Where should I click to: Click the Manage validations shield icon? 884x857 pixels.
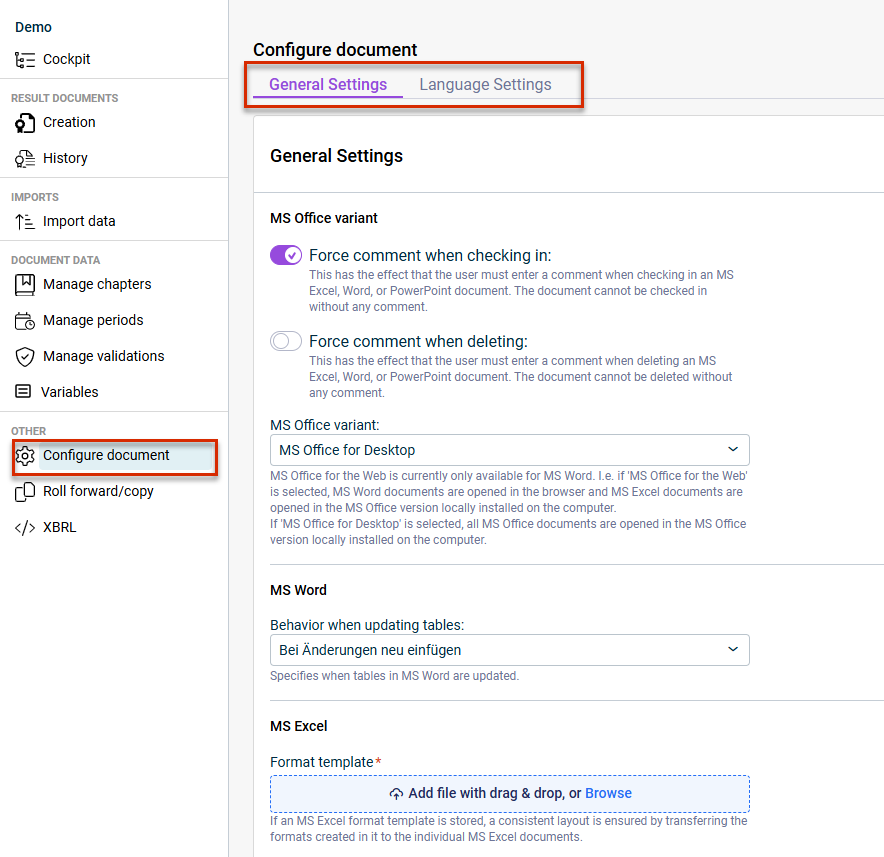[x=24, y=357]
